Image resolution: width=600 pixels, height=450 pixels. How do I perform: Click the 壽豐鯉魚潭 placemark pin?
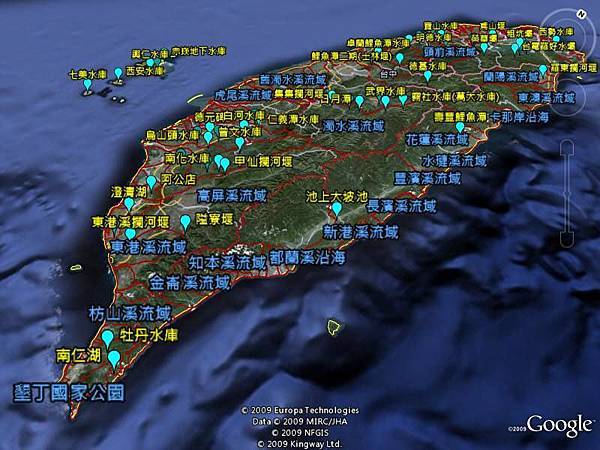pos(460,127)
